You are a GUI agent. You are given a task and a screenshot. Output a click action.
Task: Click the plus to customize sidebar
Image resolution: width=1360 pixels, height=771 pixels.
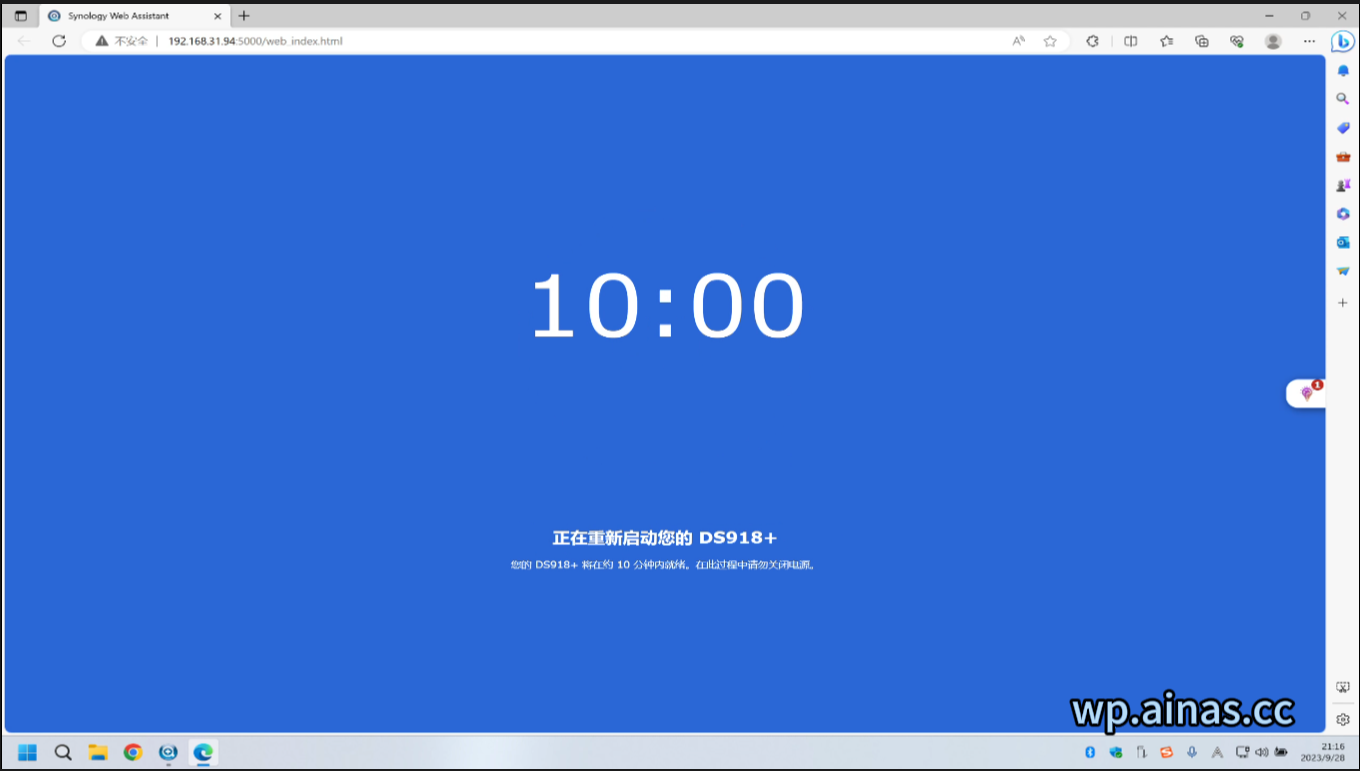click(1342, 301)
